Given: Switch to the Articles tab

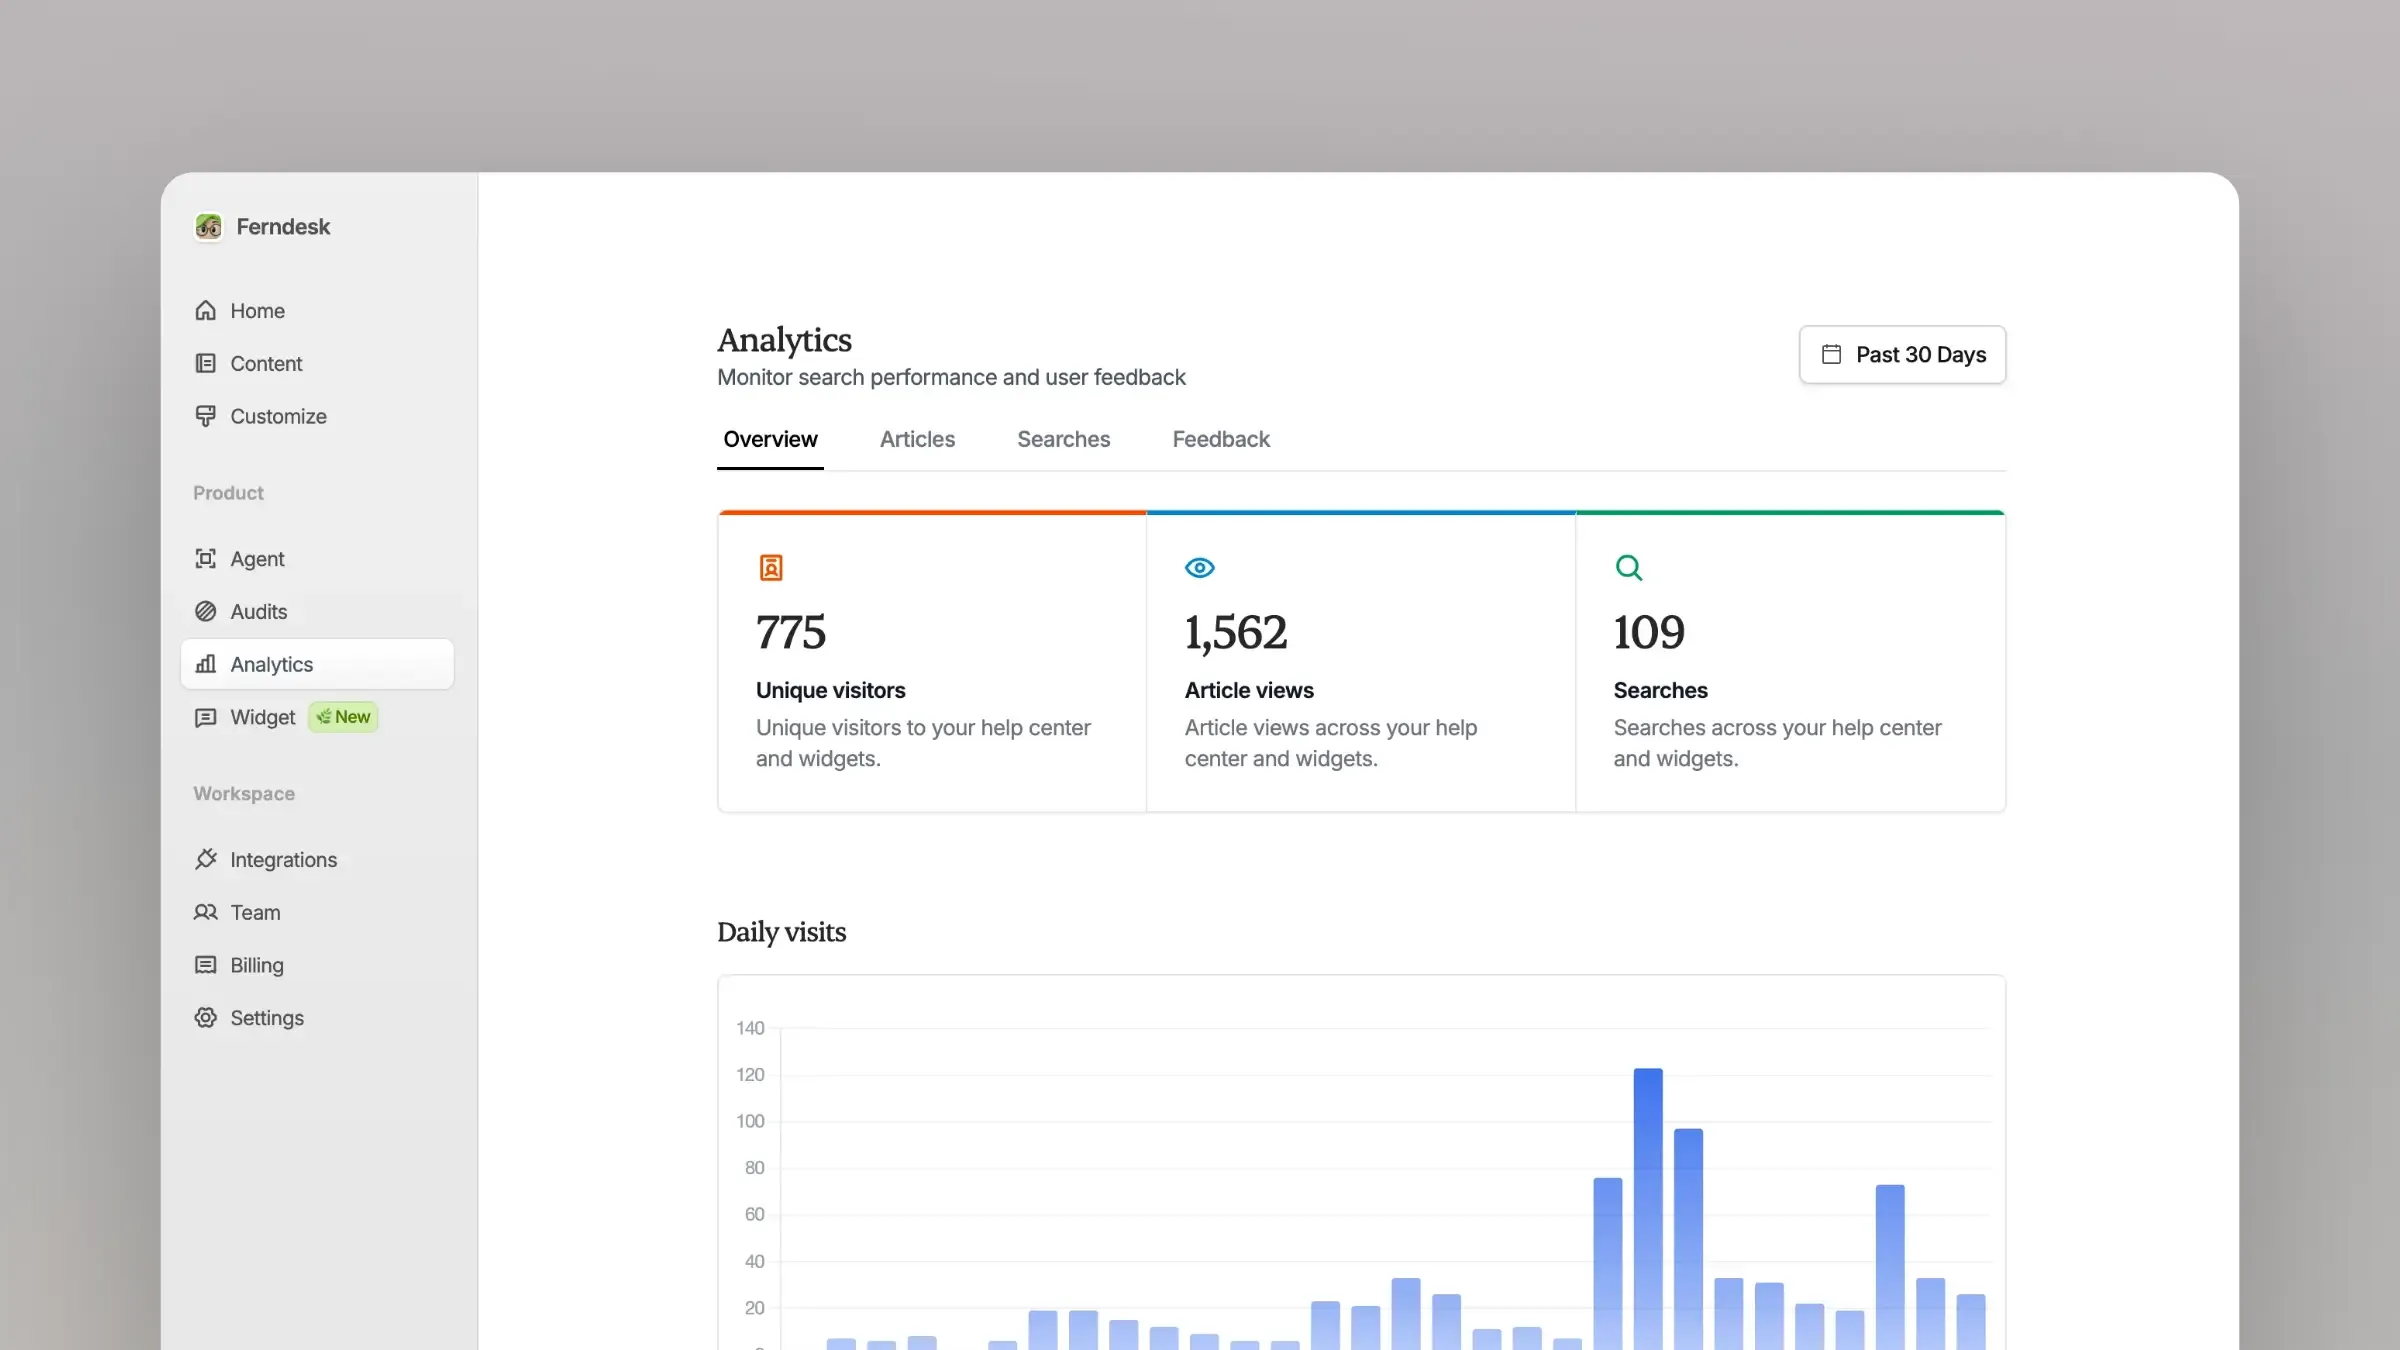Looking at the screenshot, I should pyautogui.click(x=917, y=440).
